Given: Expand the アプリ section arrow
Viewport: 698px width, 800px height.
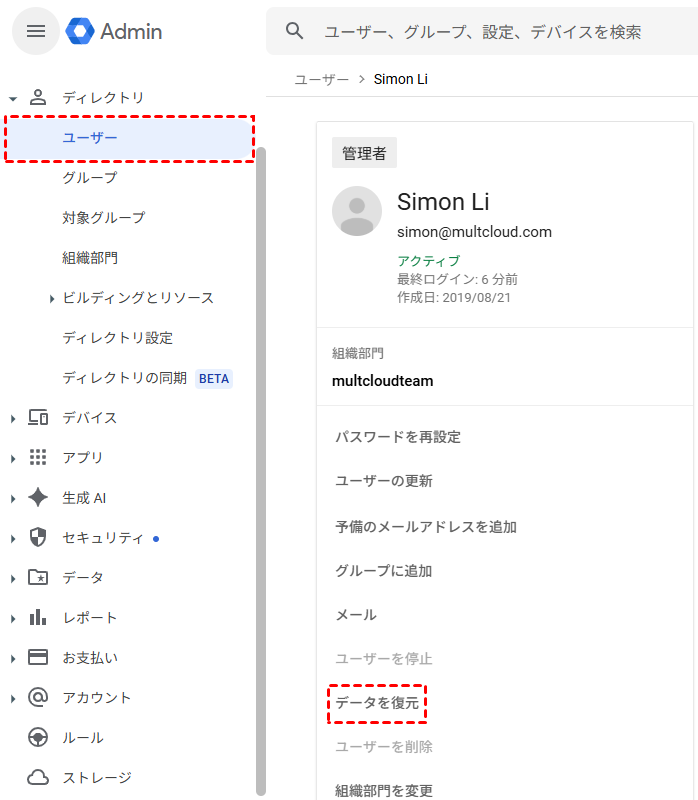Looking at the screenshot, I should [x=13, y=459].
